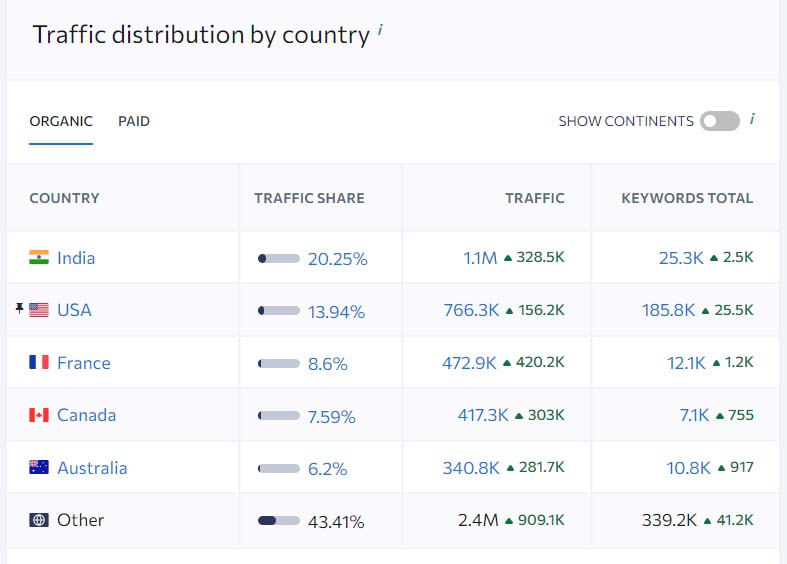The height and width of the screenshot is (564, 787).
Task: Click the Show Continents label
Action: (x=626, y=121)
